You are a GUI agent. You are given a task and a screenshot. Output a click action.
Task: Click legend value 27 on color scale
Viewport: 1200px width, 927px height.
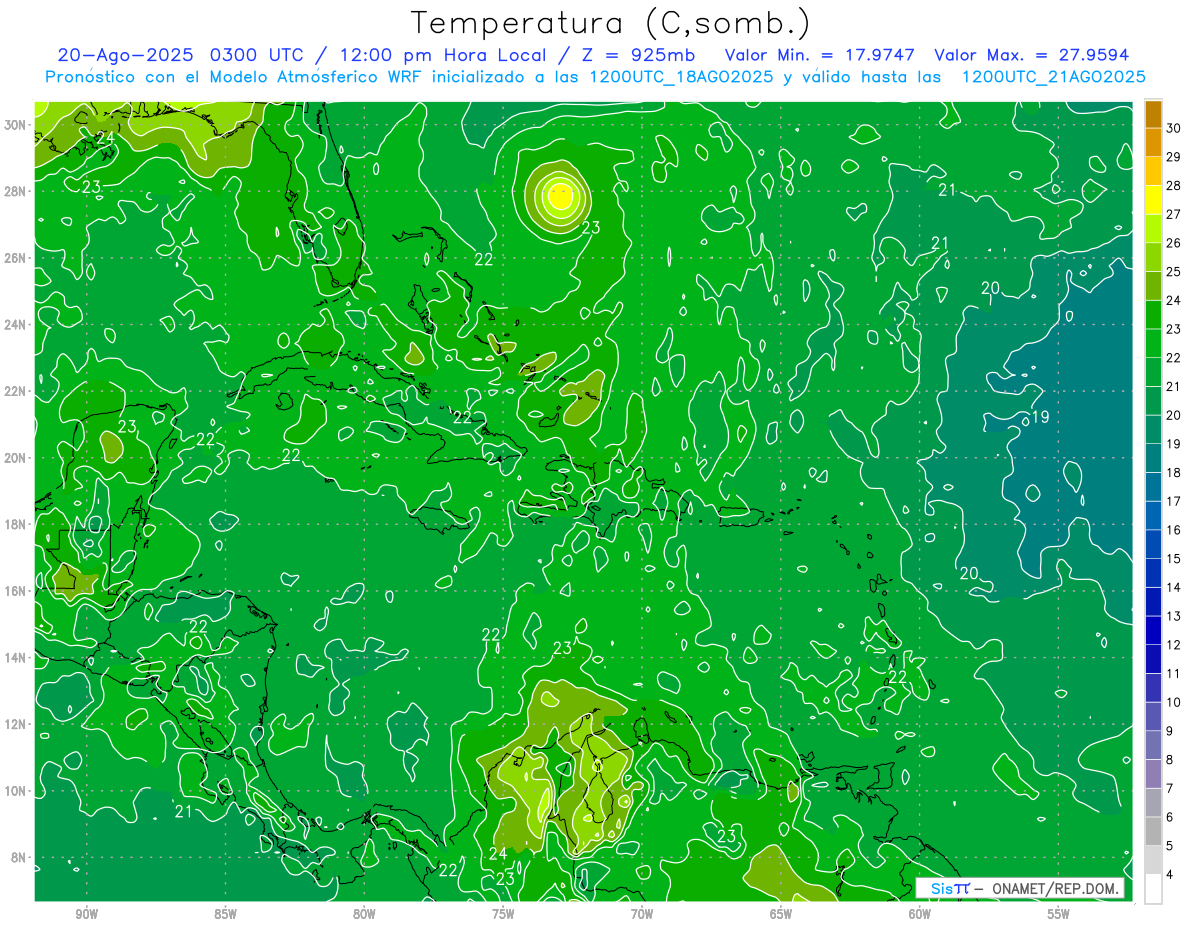(x=1174, y=214)
